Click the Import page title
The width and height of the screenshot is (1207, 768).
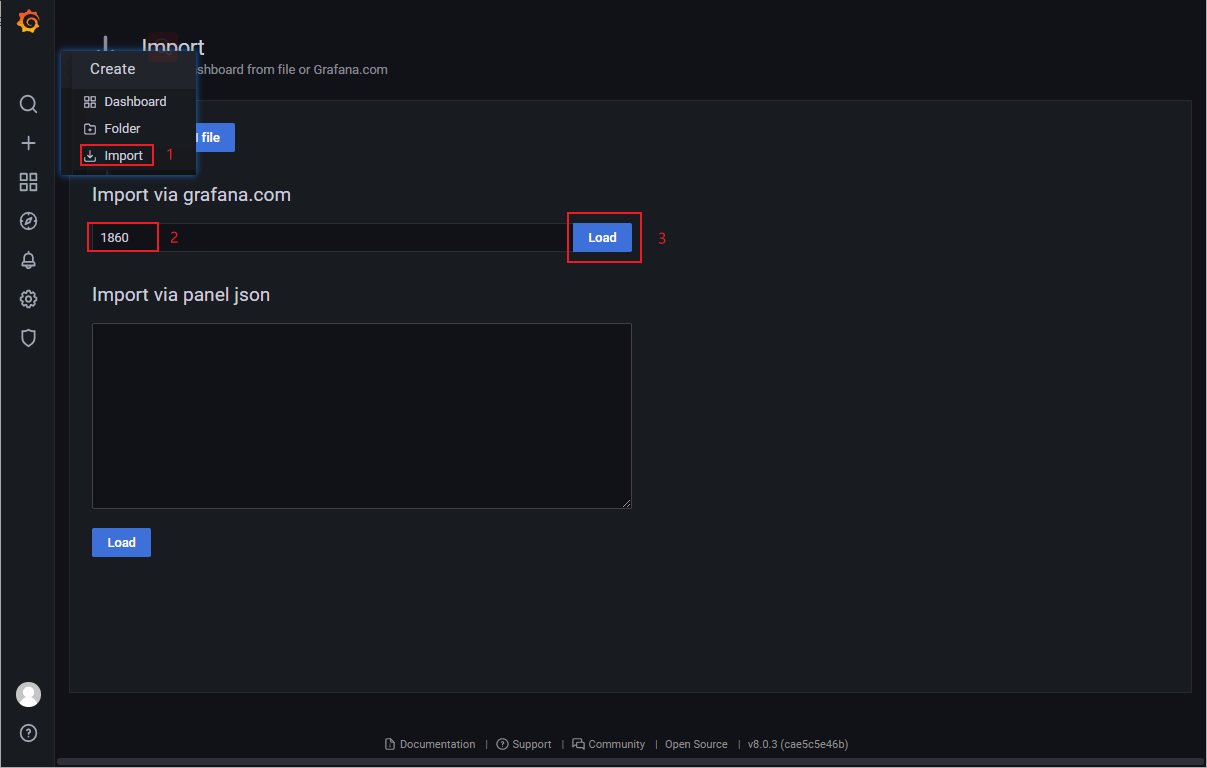(173, 46)
